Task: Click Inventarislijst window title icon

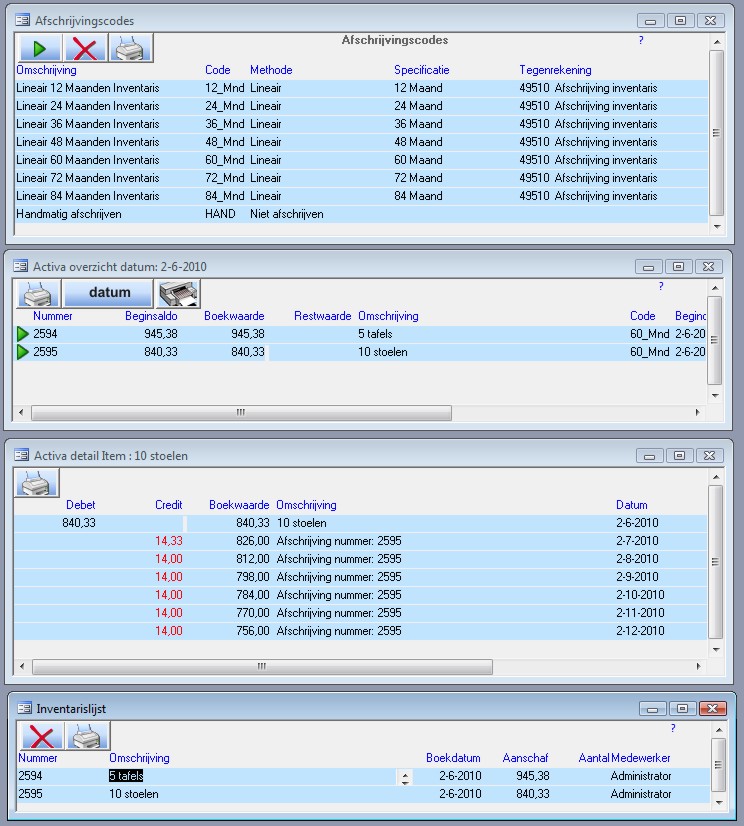Action: coord(25,709)
